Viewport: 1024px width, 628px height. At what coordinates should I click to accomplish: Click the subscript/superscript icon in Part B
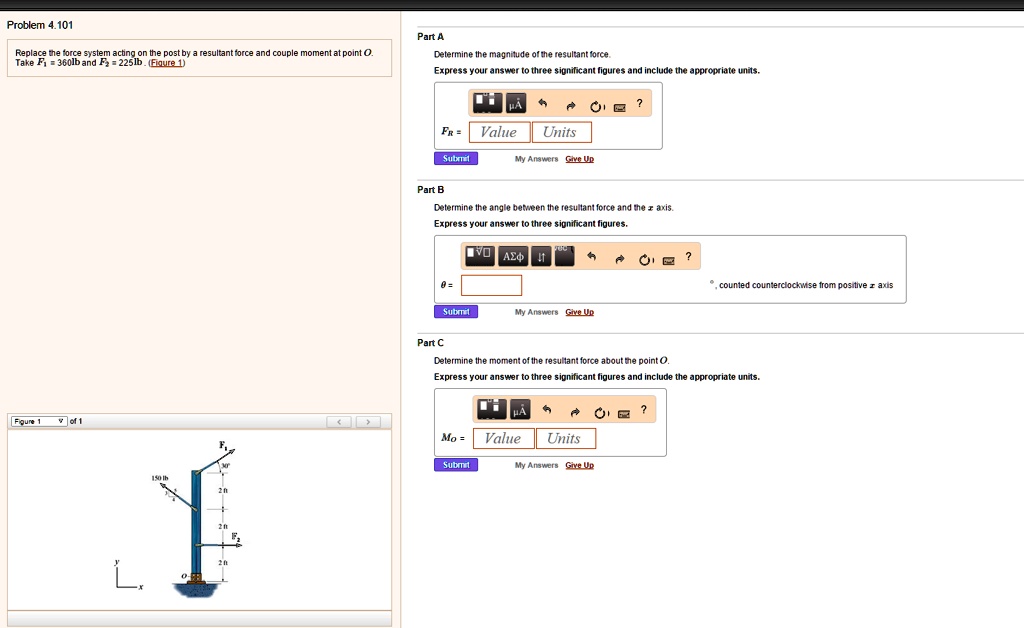(x=540, y=256)
